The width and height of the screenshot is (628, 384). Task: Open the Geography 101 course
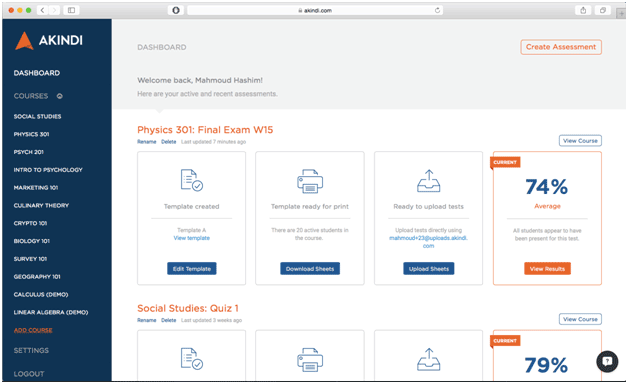(x=37, y=277)
